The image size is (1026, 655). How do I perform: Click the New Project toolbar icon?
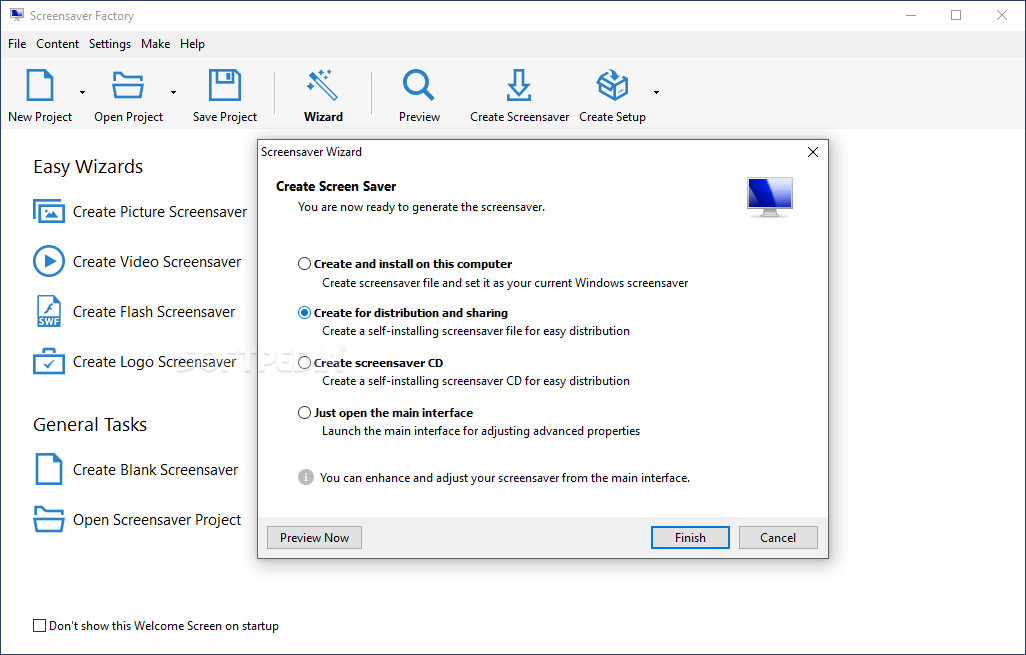click(40, 85)
